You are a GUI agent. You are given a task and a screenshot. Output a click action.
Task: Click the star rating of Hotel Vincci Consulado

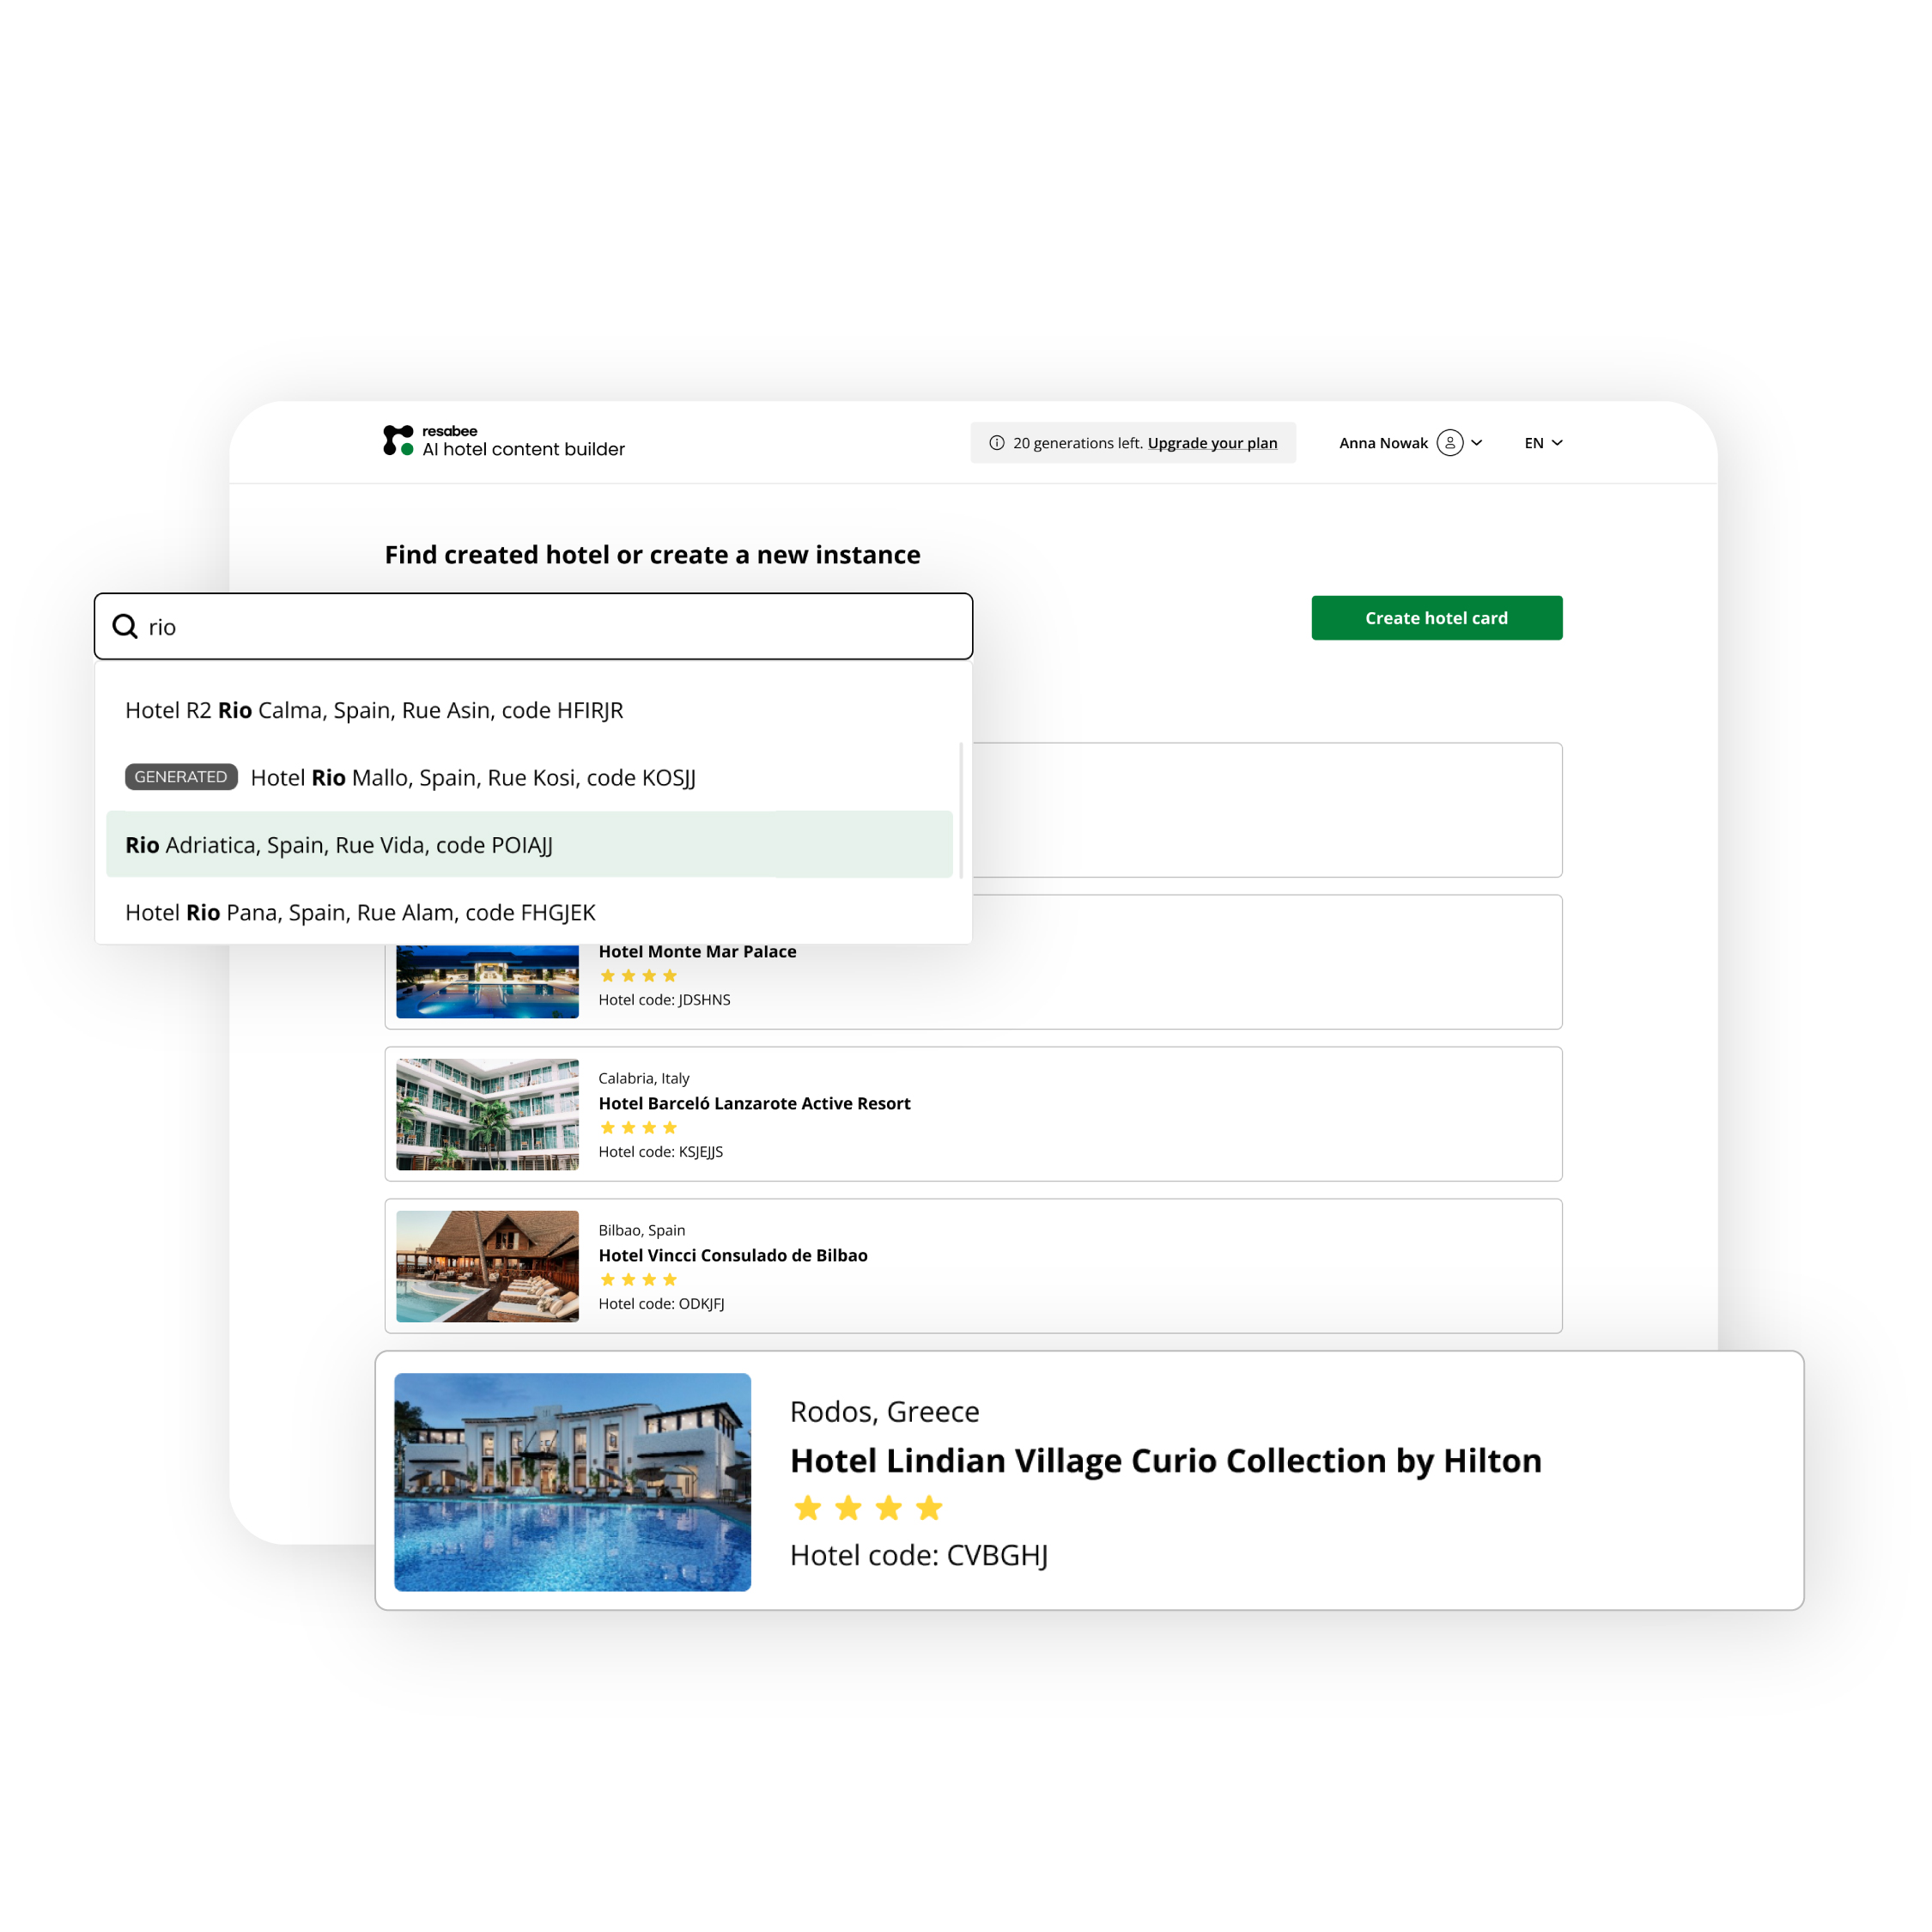638,1280
